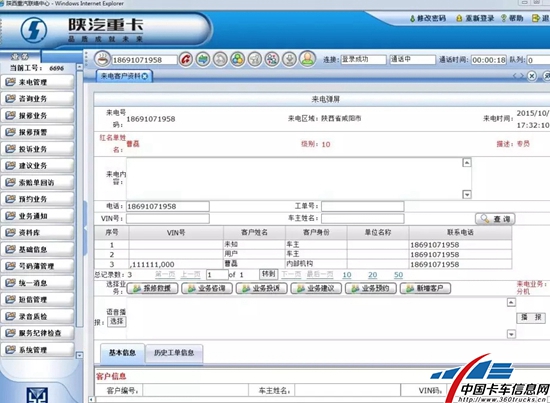
Task: Click the coffee-cup break status icon
Action: click(102, 59)
